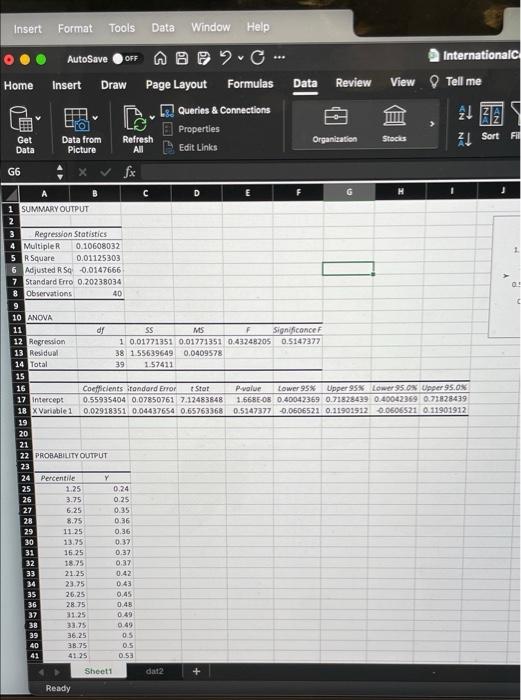This screenshot has width=521, height=700.
Task: Click the formula bar confirm checkmark
Action: [x=105, y=171]
